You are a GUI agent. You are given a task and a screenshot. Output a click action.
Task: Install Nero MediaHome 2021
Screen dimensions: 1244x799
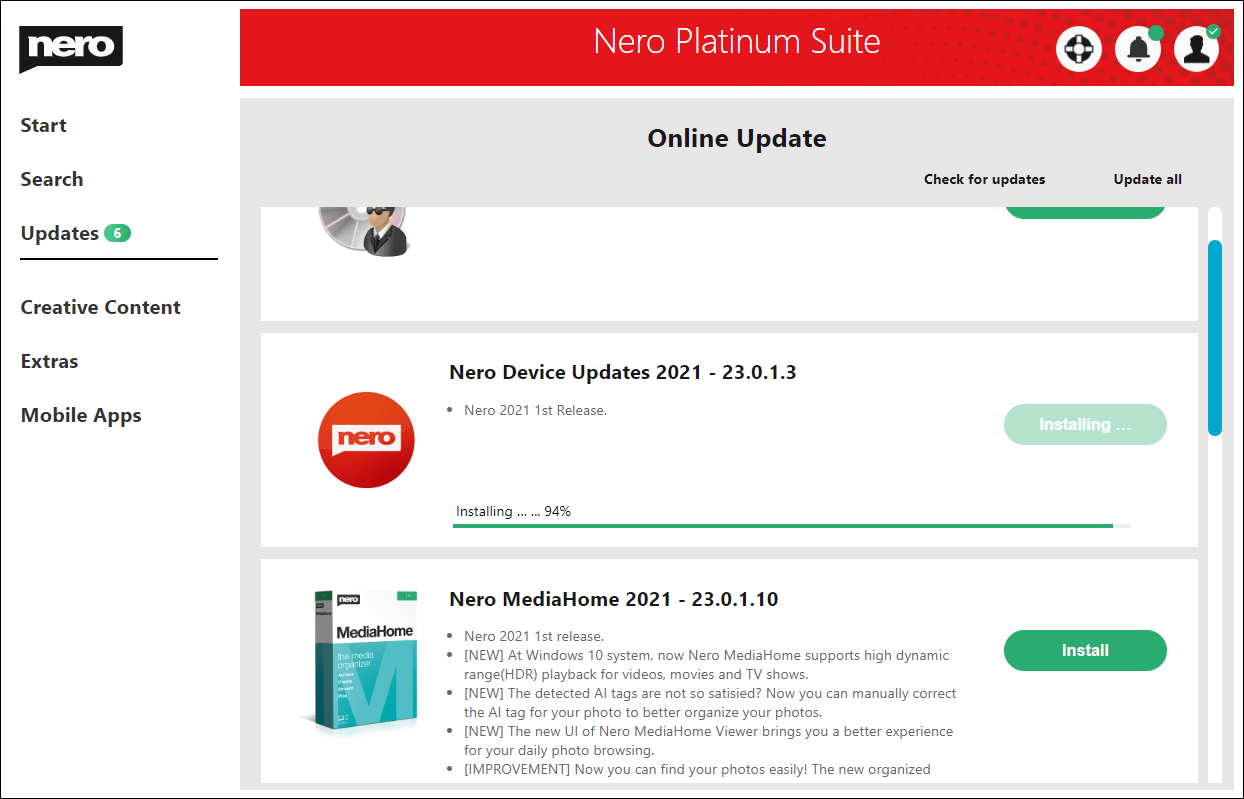tap(1085, 650)
